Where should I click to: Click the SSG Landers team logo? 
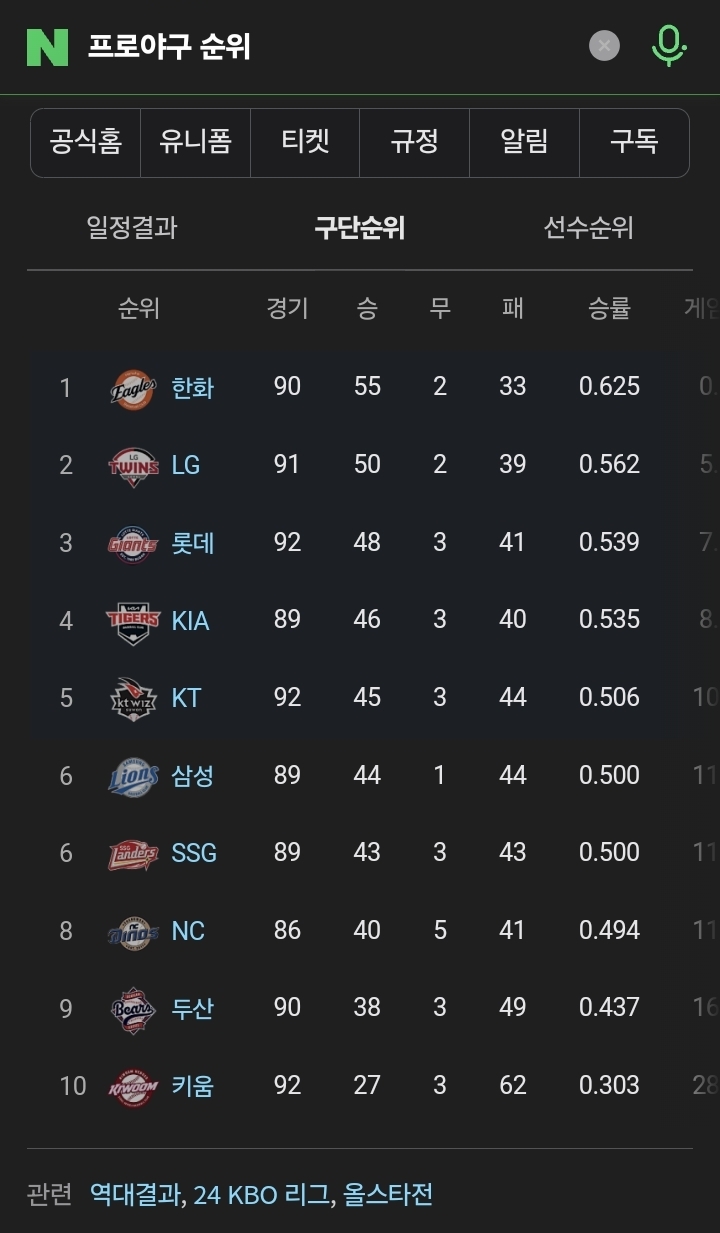point(133,854)
